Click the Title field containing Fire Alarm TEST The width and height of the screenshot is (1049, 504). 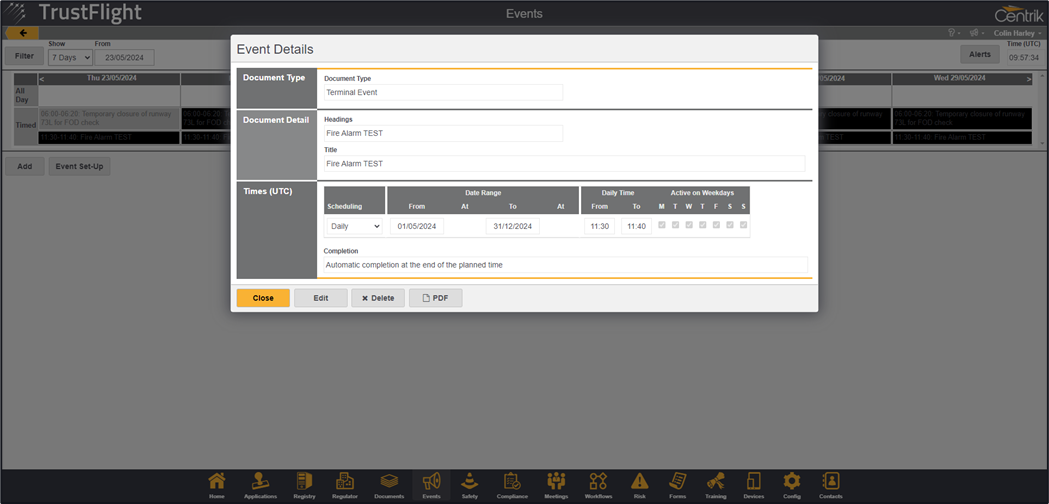tap(564, 164)
